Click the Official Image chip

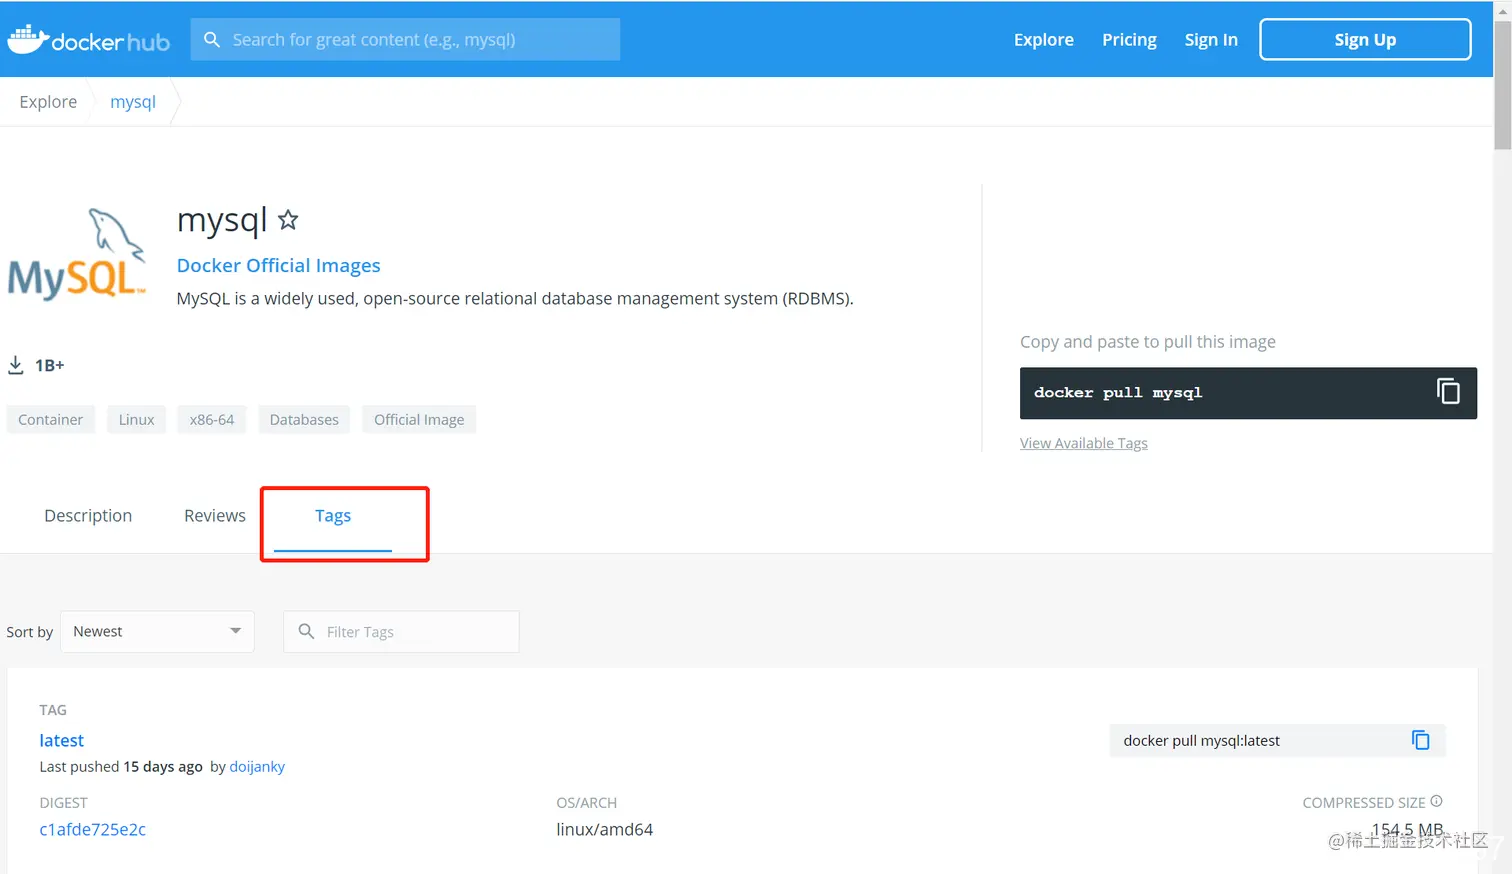419,419
